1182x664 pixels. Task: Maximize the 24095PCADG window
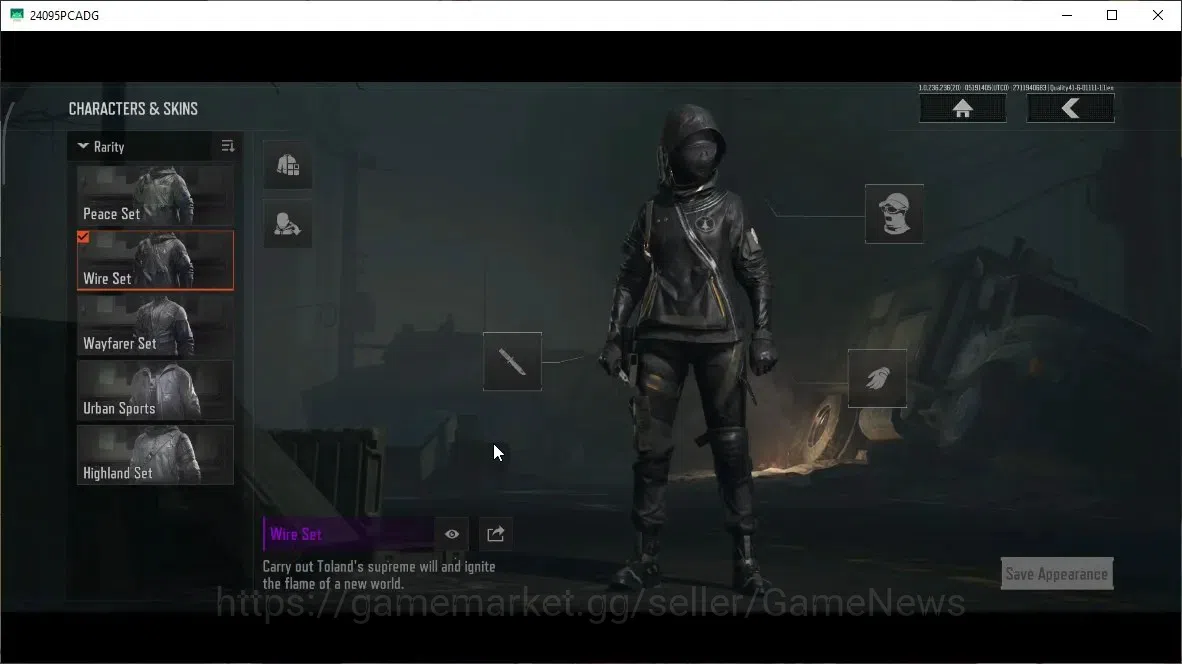1112,15
